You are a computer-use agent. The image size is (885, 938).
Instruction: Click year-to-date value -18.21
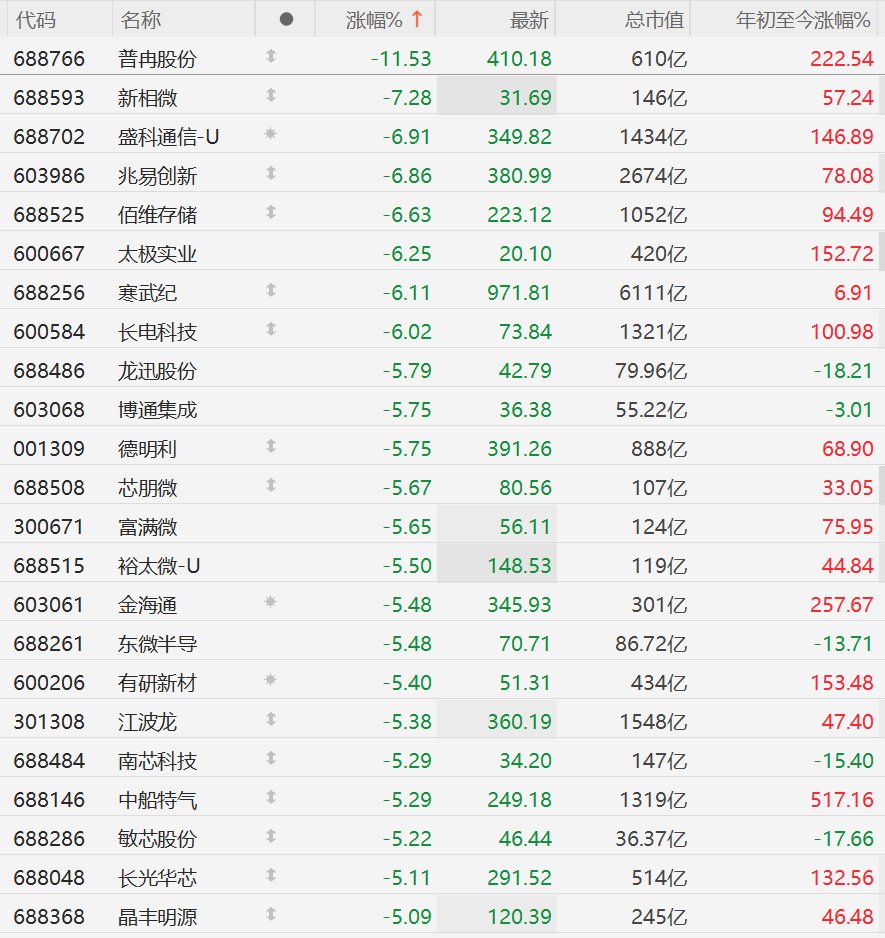(843, 371)
